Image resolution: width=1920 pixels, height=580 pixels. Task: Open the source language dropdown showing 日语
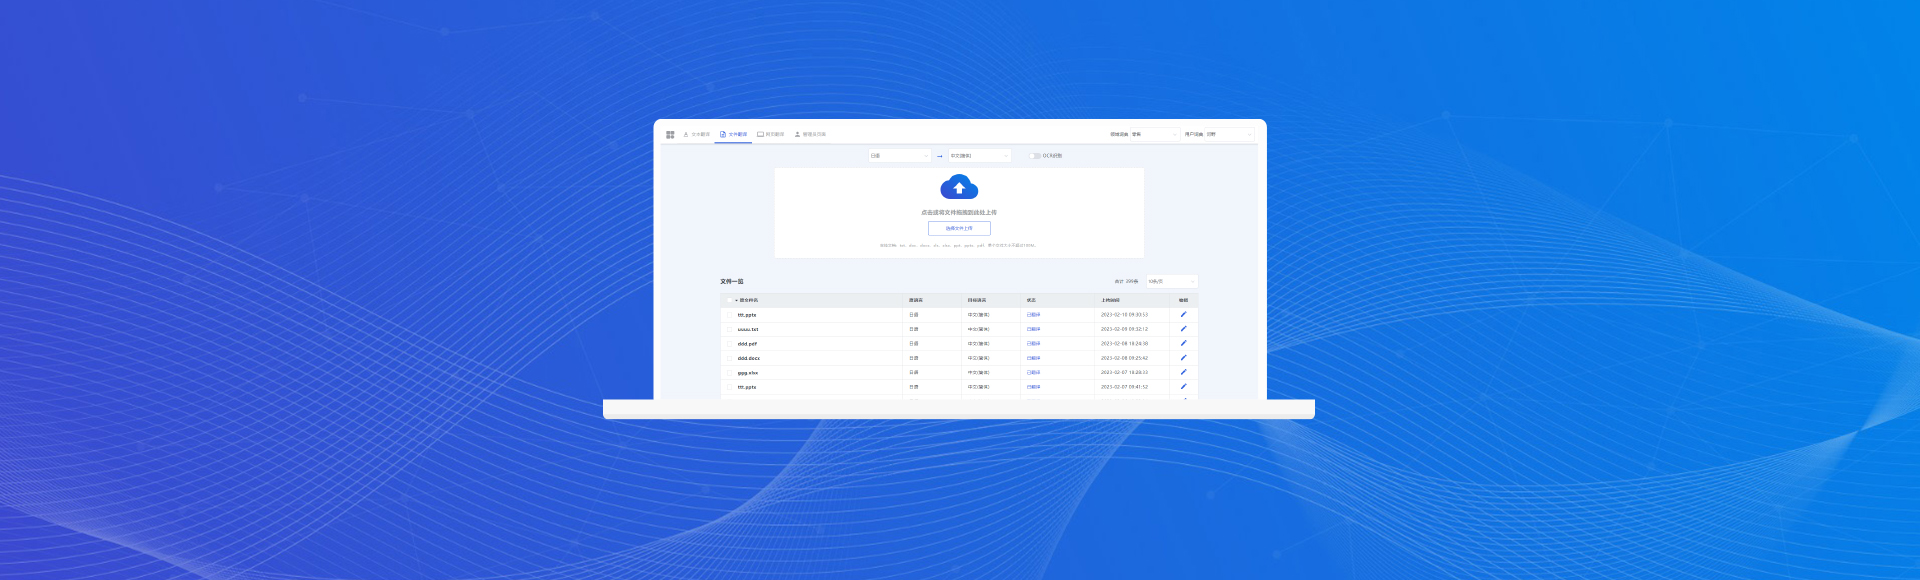[899, 156]
